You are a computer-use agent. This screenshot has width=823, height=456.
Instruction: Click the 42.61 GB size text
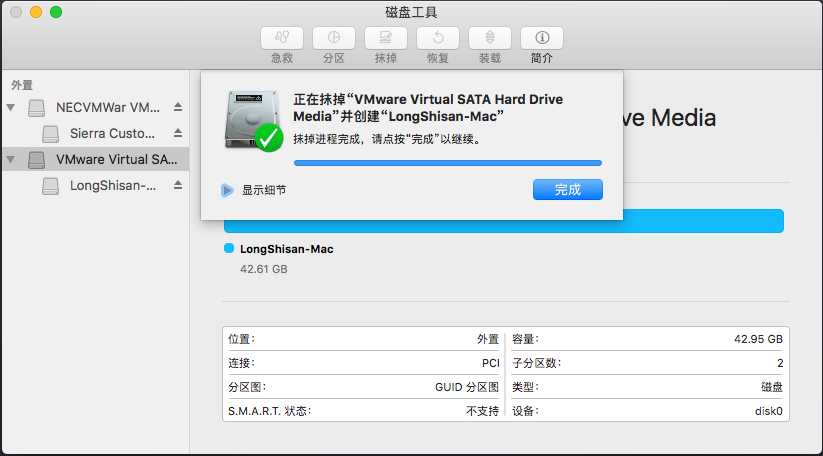pos(263,269)
